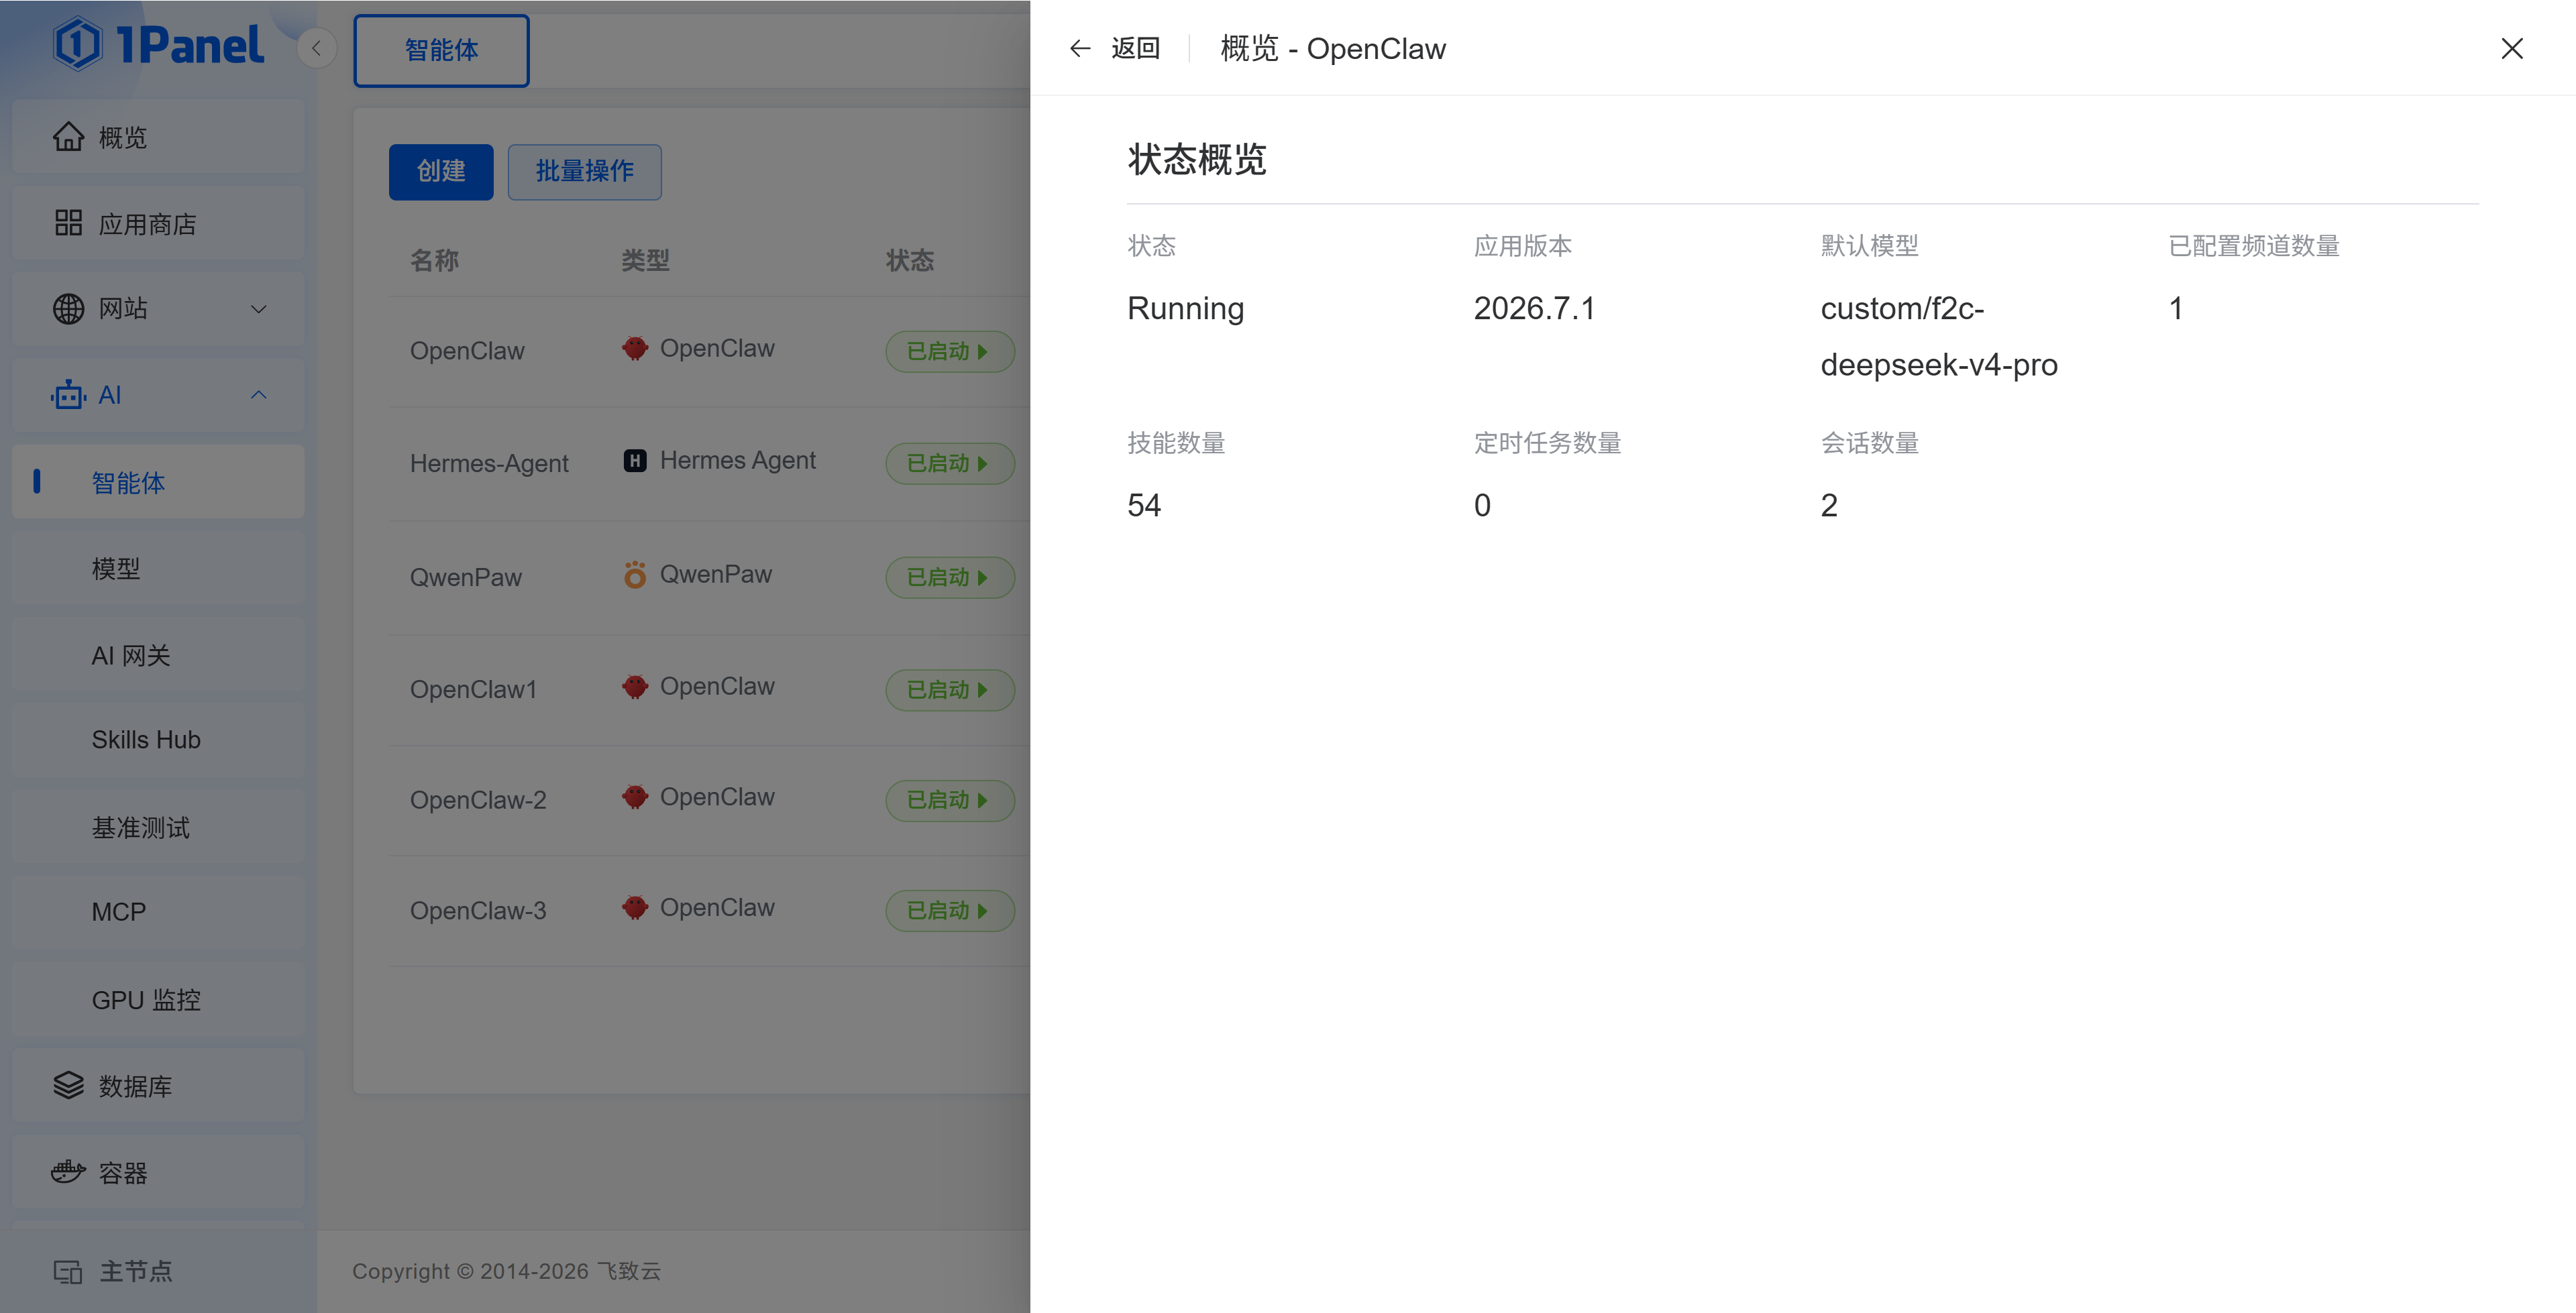Open MCP in the sidebar
The height and width of the screenshot is (1313, 2576).
(158, 912)
